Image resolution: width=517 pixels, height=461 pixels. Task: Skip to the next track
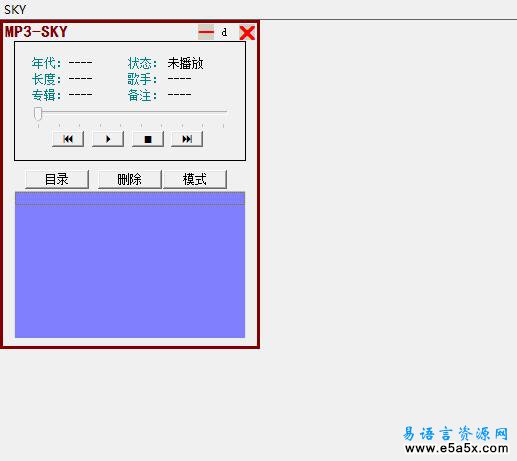tap(187, 139)
